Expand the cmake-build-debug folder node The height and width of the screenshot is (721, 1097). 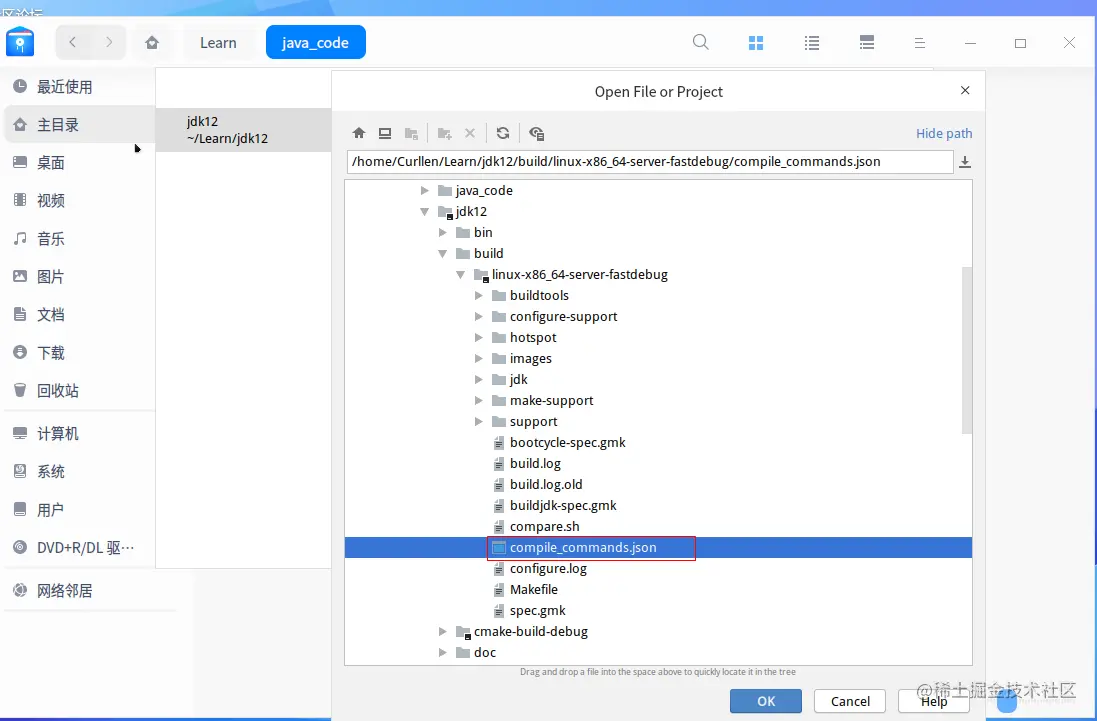coord(443,631)
